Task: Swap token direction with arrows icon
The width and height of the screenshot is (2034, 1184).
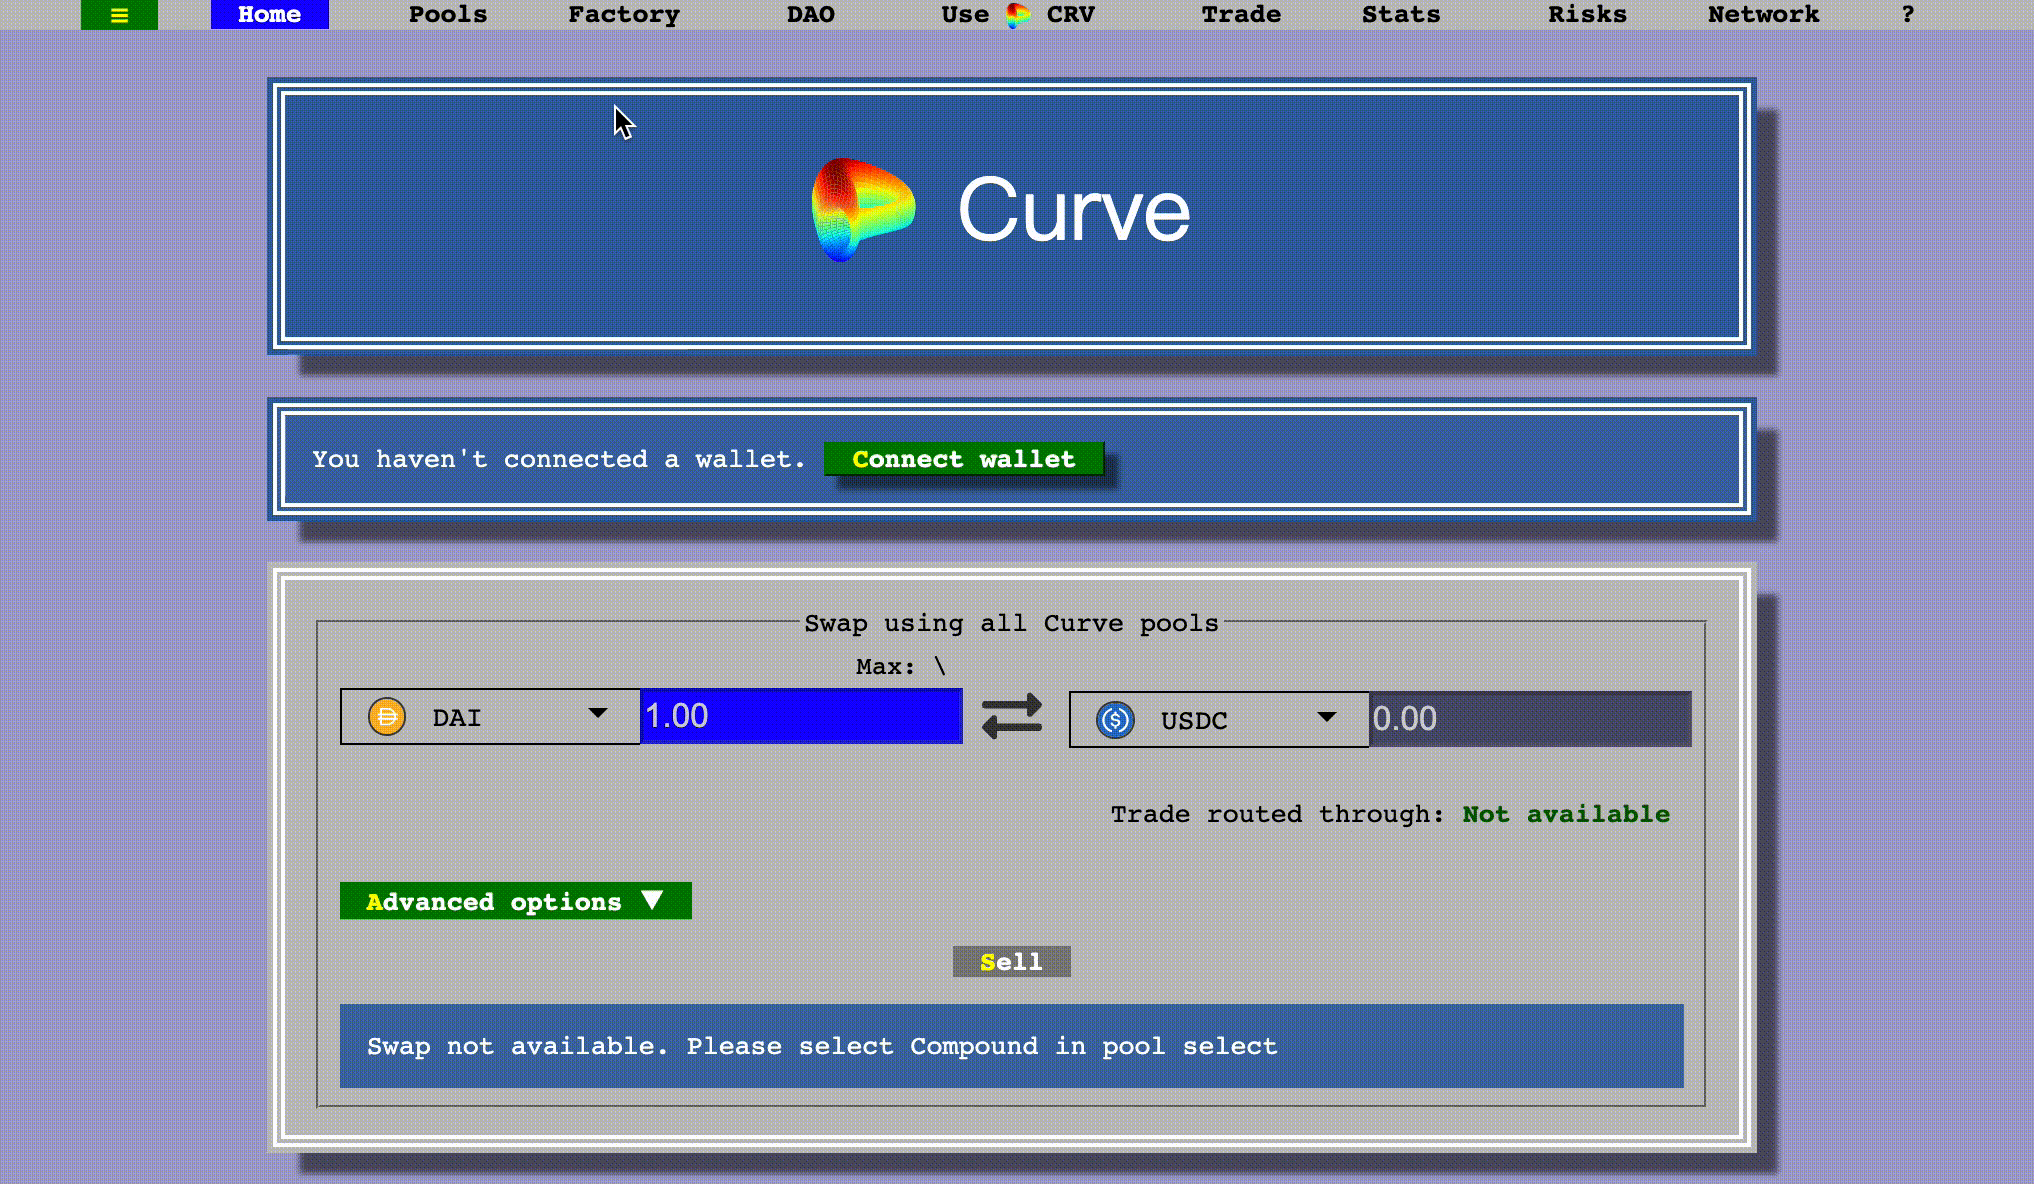Action: pyautogui.click(x=1012, y=717)
